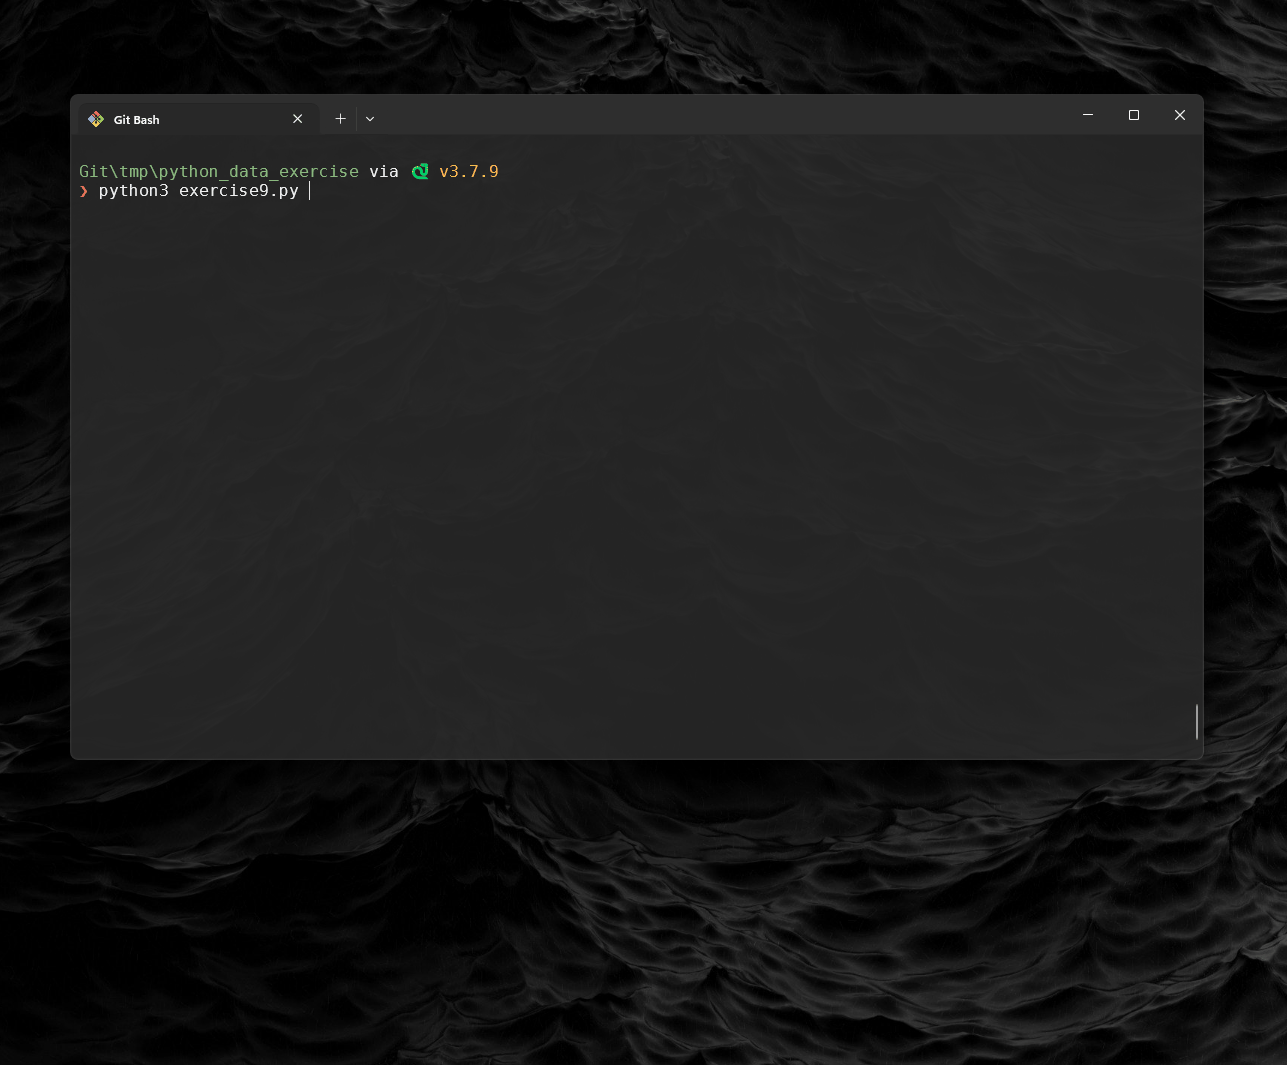Close the terminal window
Image resolution: width=1287 pixels, height=1065 pixels.
tap(1180, 115)
